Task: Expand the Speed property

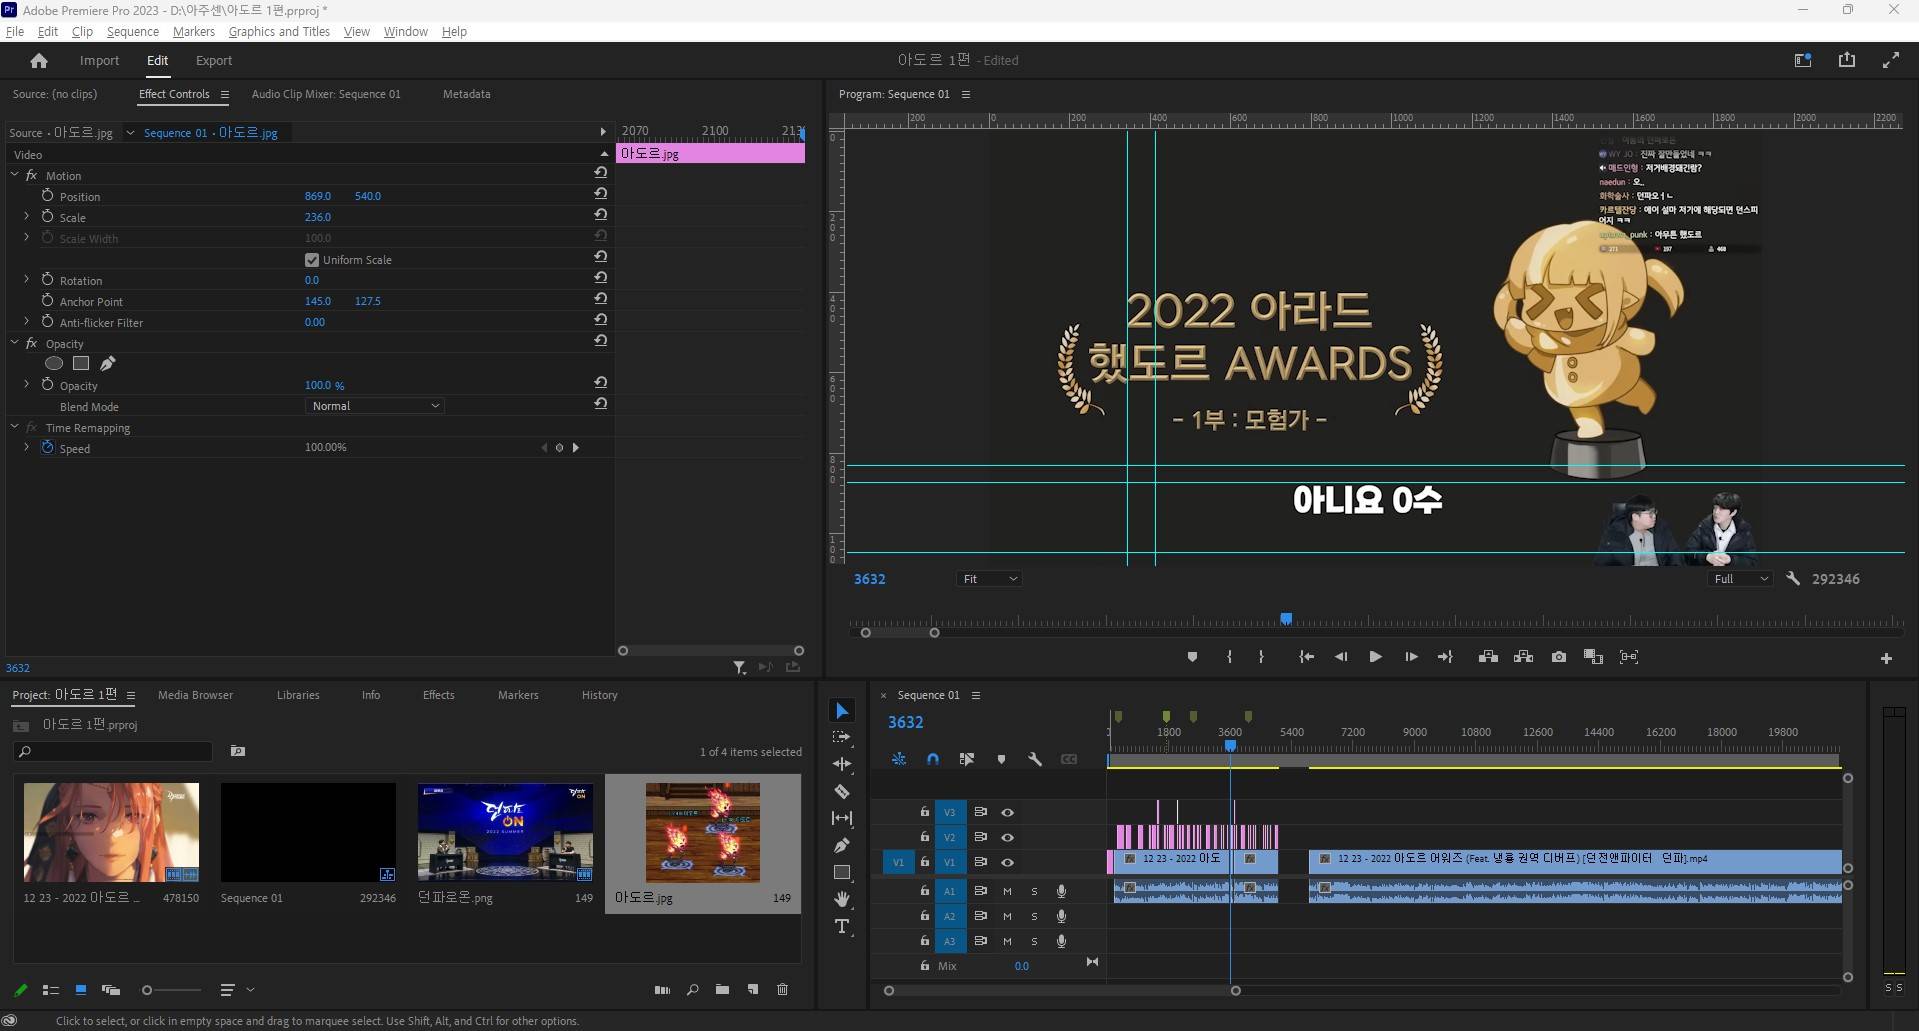Action: pyautogui.click(x=26, y=448)
